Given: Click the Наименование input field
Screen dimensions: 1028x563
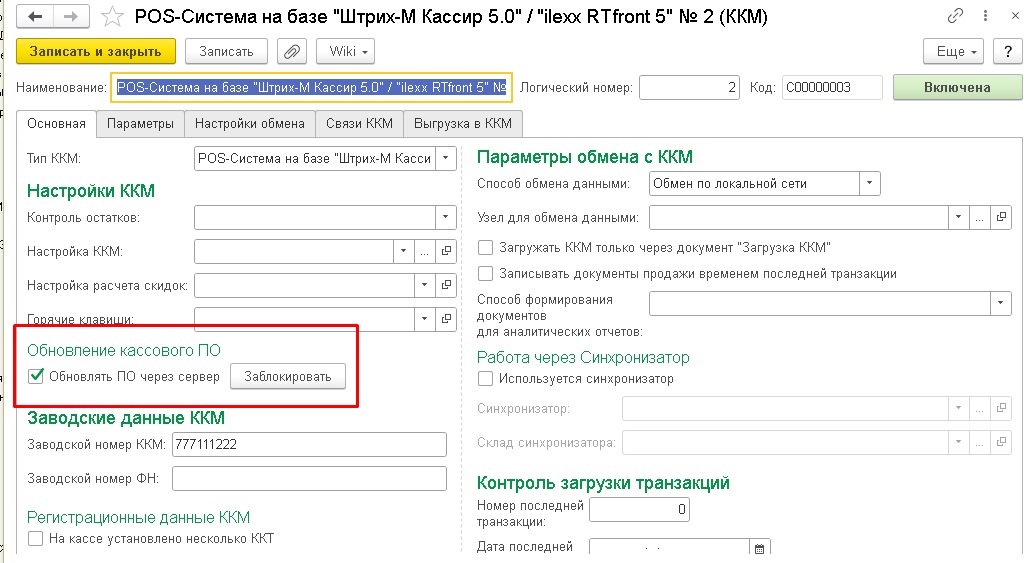Looking at the screenshot, I should (x=311, y=87).
